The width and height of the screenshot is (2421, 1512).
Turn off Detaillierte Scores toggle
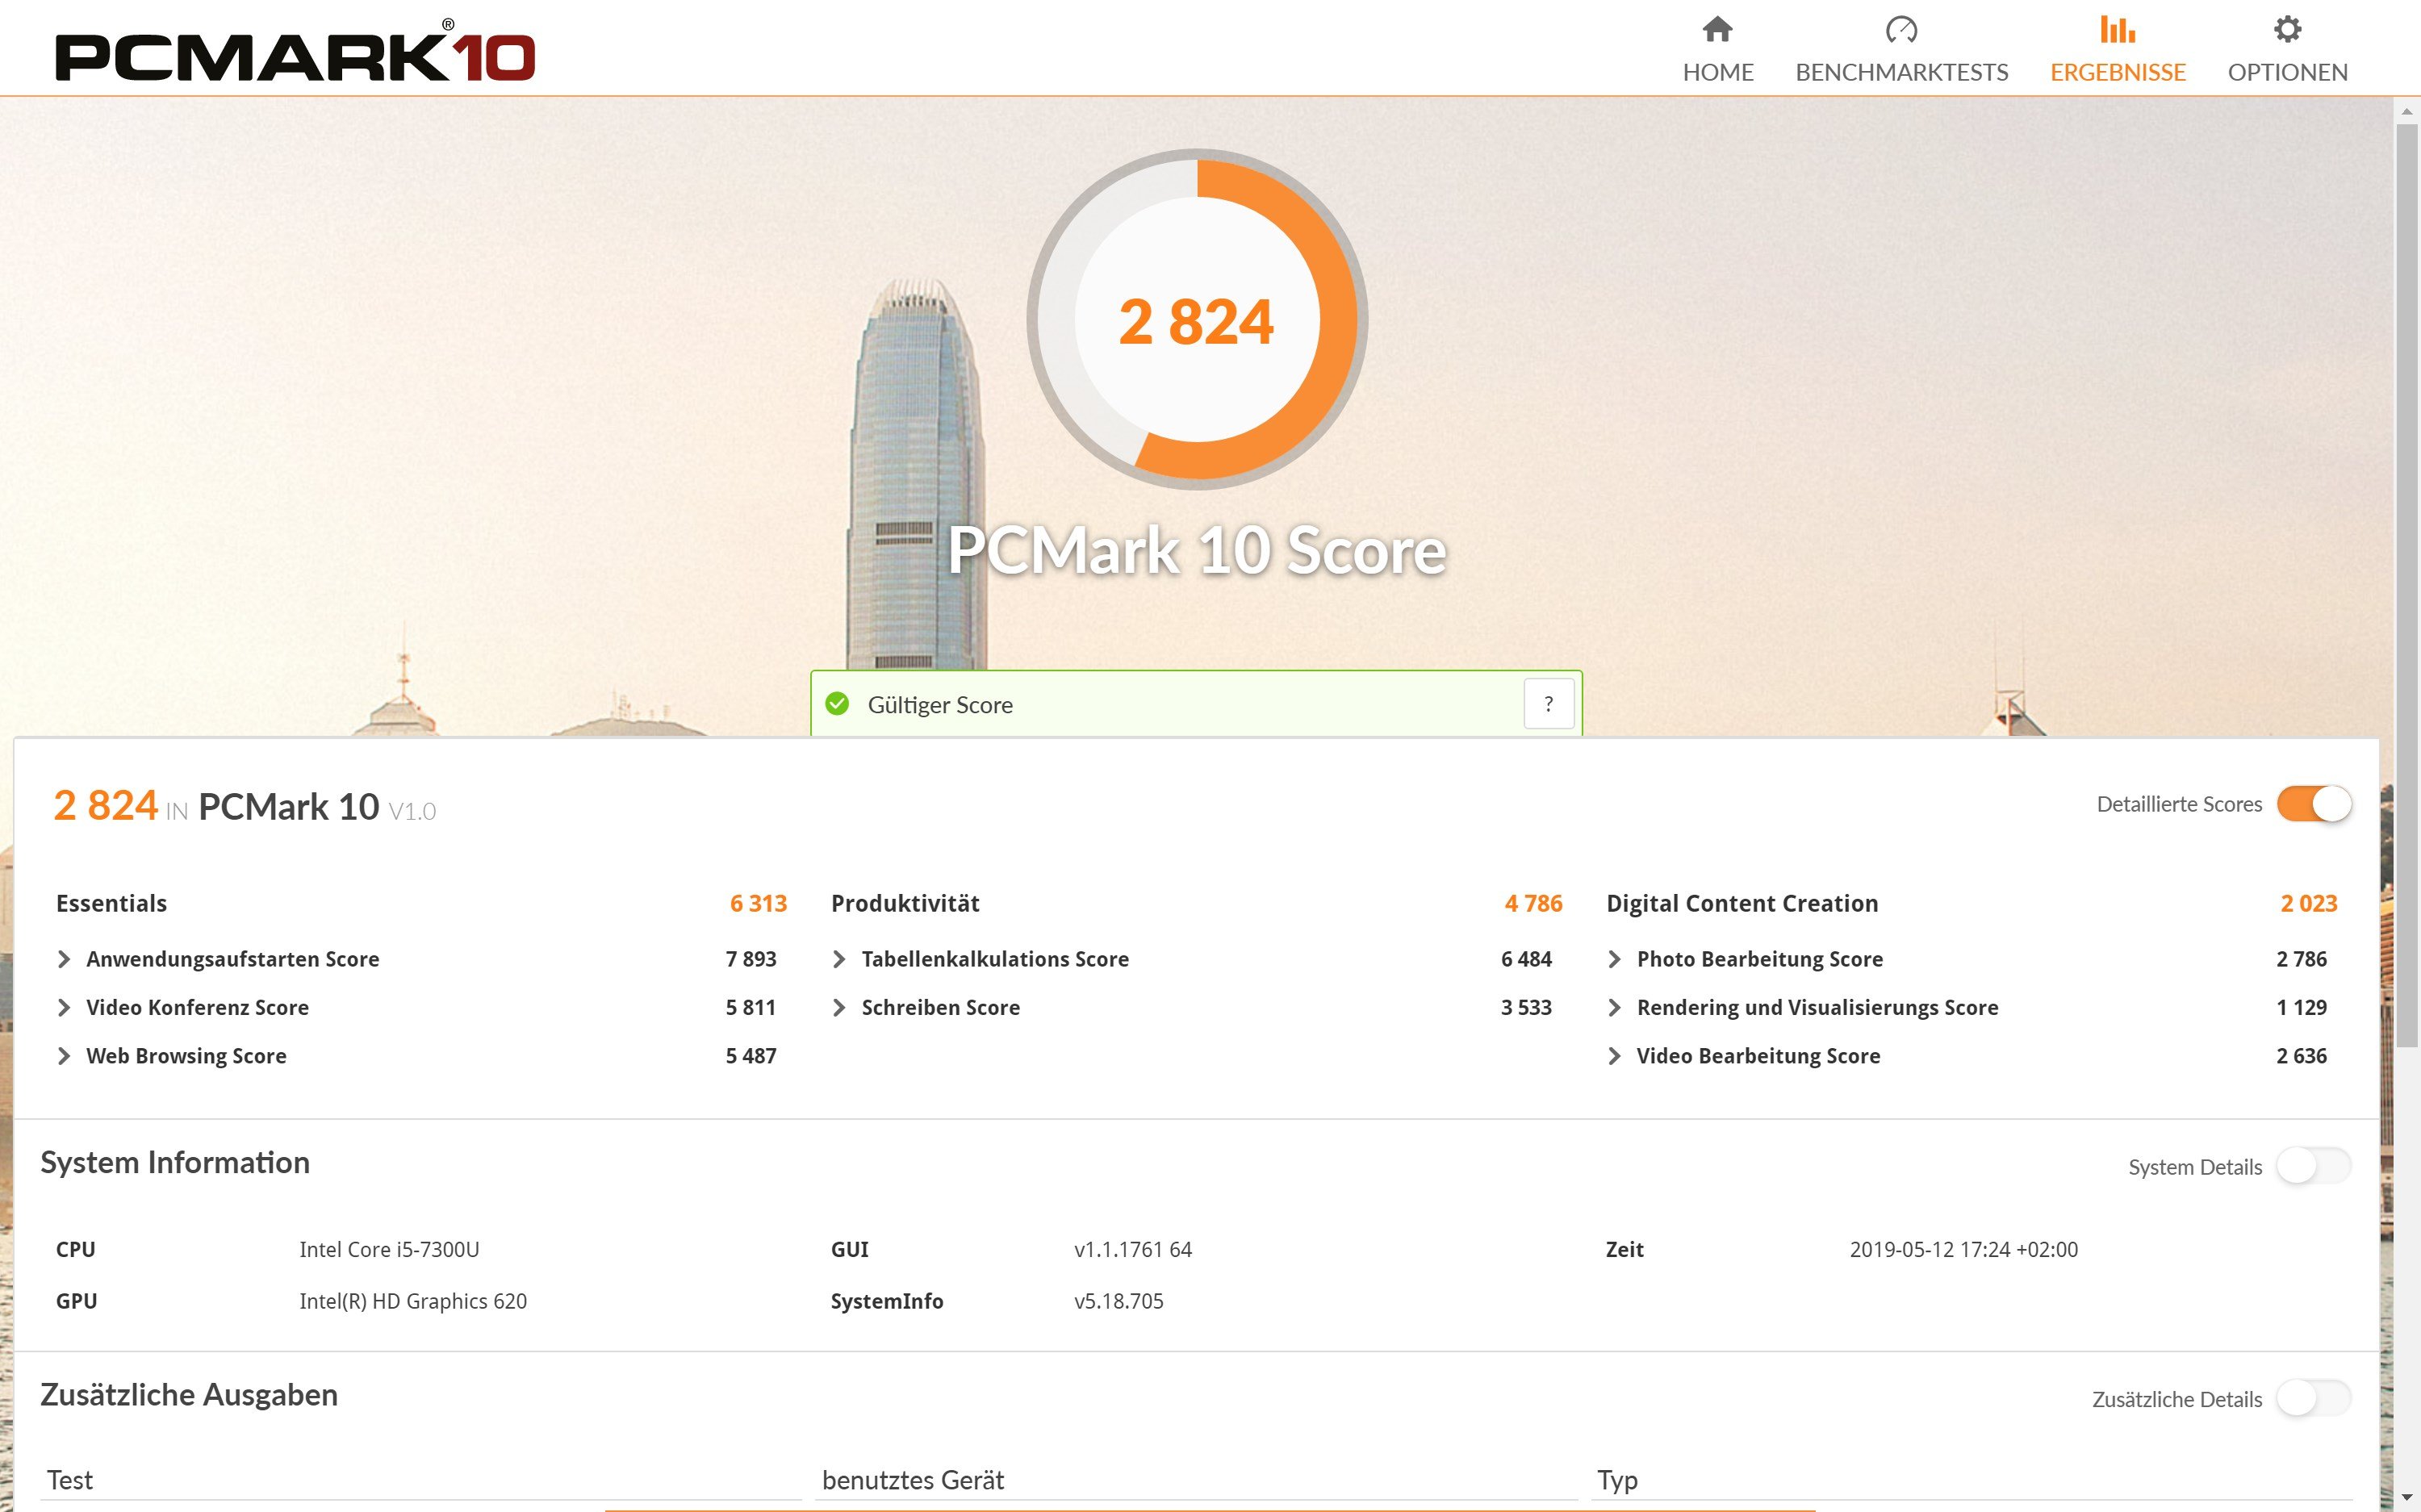pyautogui.click(x=2314, y=804)
